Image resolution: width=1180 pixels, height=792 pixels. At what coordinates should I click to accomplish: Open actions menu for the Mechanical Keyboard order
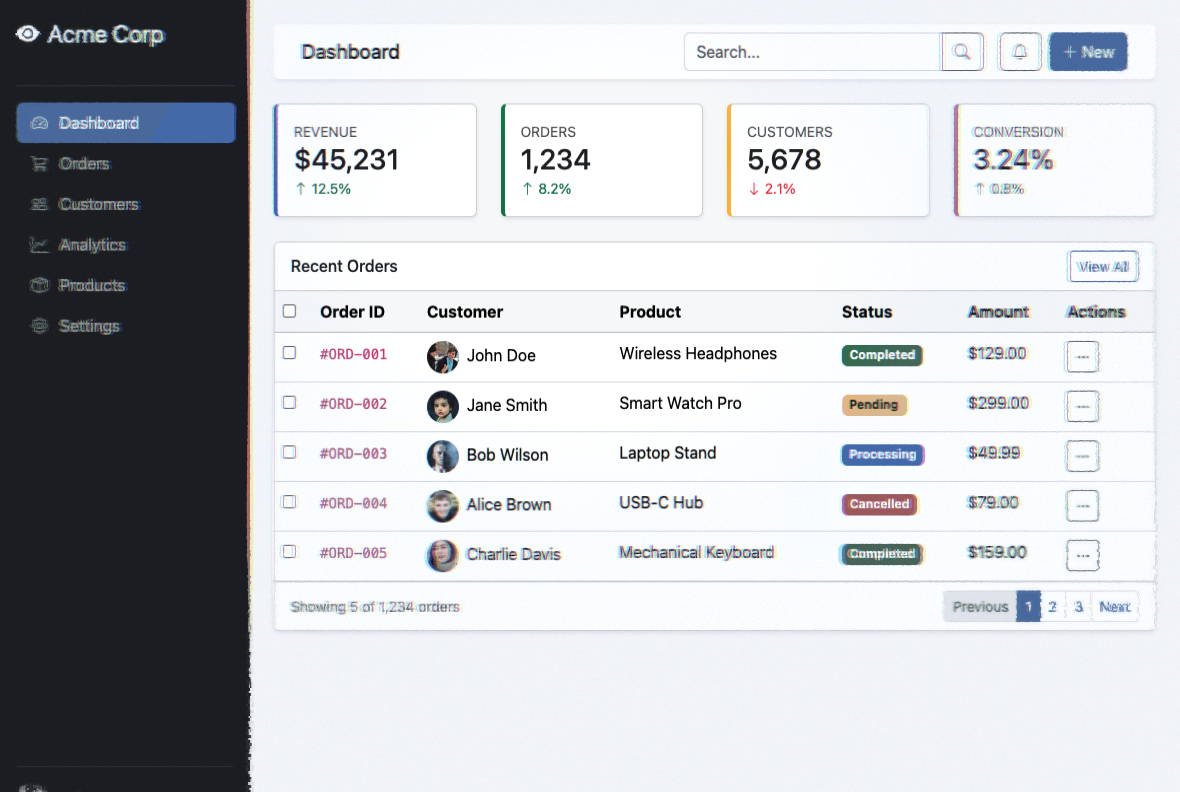[x=1082, y=555]
